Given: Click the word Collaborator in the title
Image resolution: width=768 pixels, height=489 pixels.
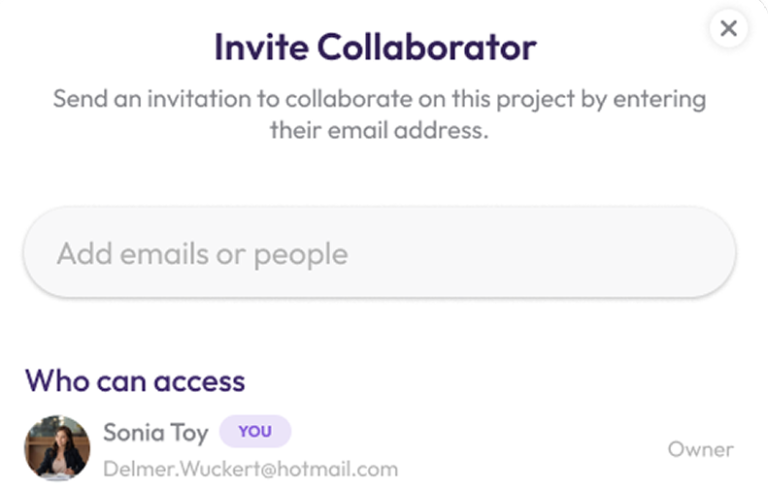Looking at the screenshot, I should point(427,47).
